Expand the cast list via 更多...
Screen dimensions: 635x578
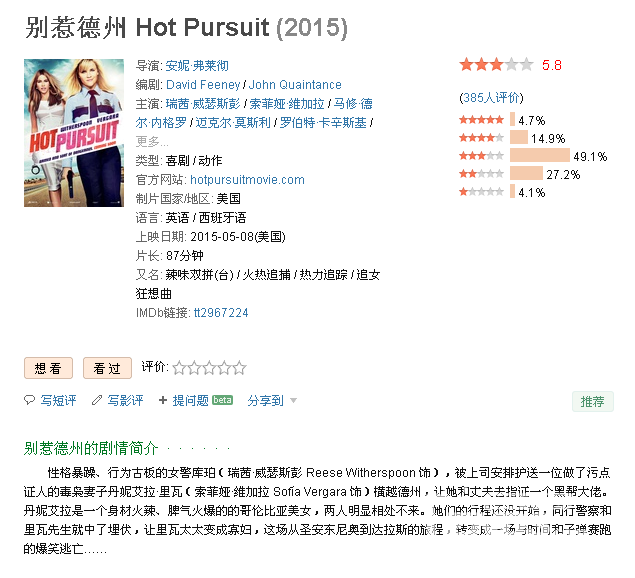(151, 141)
